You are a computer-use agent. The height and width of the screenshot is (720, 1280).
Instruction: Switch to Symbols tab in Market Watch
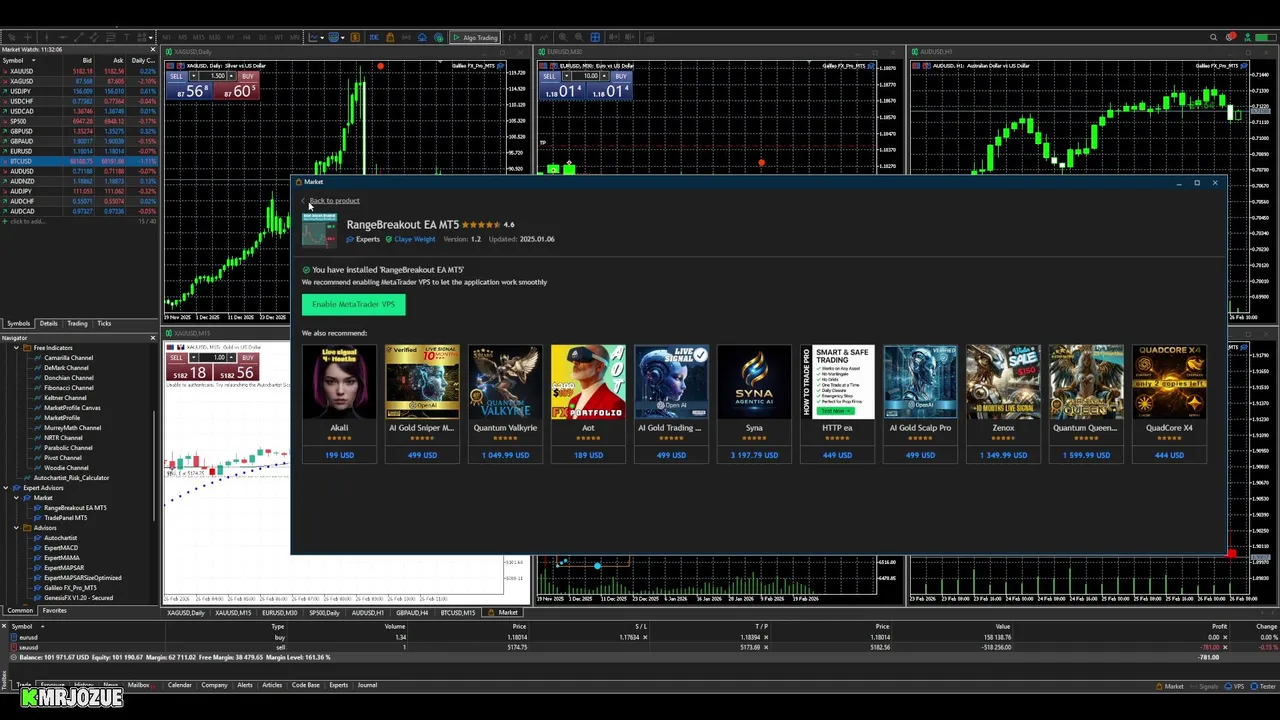pos(19,324)
